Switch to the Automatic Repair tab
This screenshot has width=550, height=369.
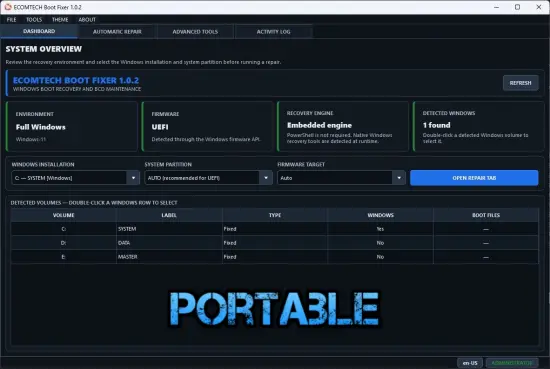pos(117,32)
